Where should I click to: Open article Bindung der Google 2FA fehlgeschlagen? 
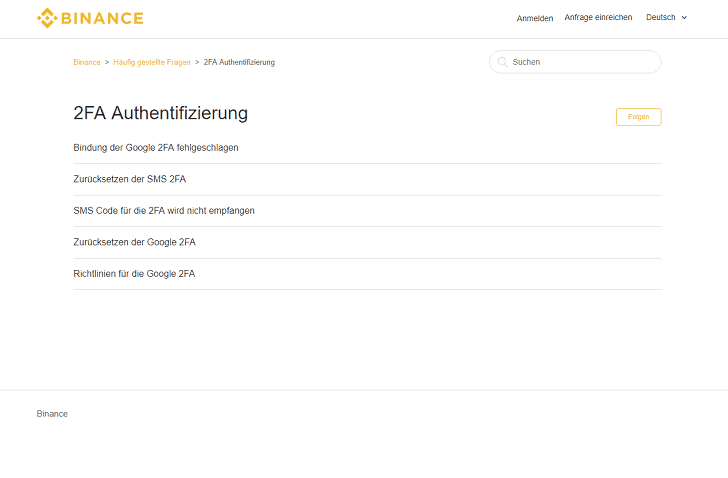(x=156, y=148)
